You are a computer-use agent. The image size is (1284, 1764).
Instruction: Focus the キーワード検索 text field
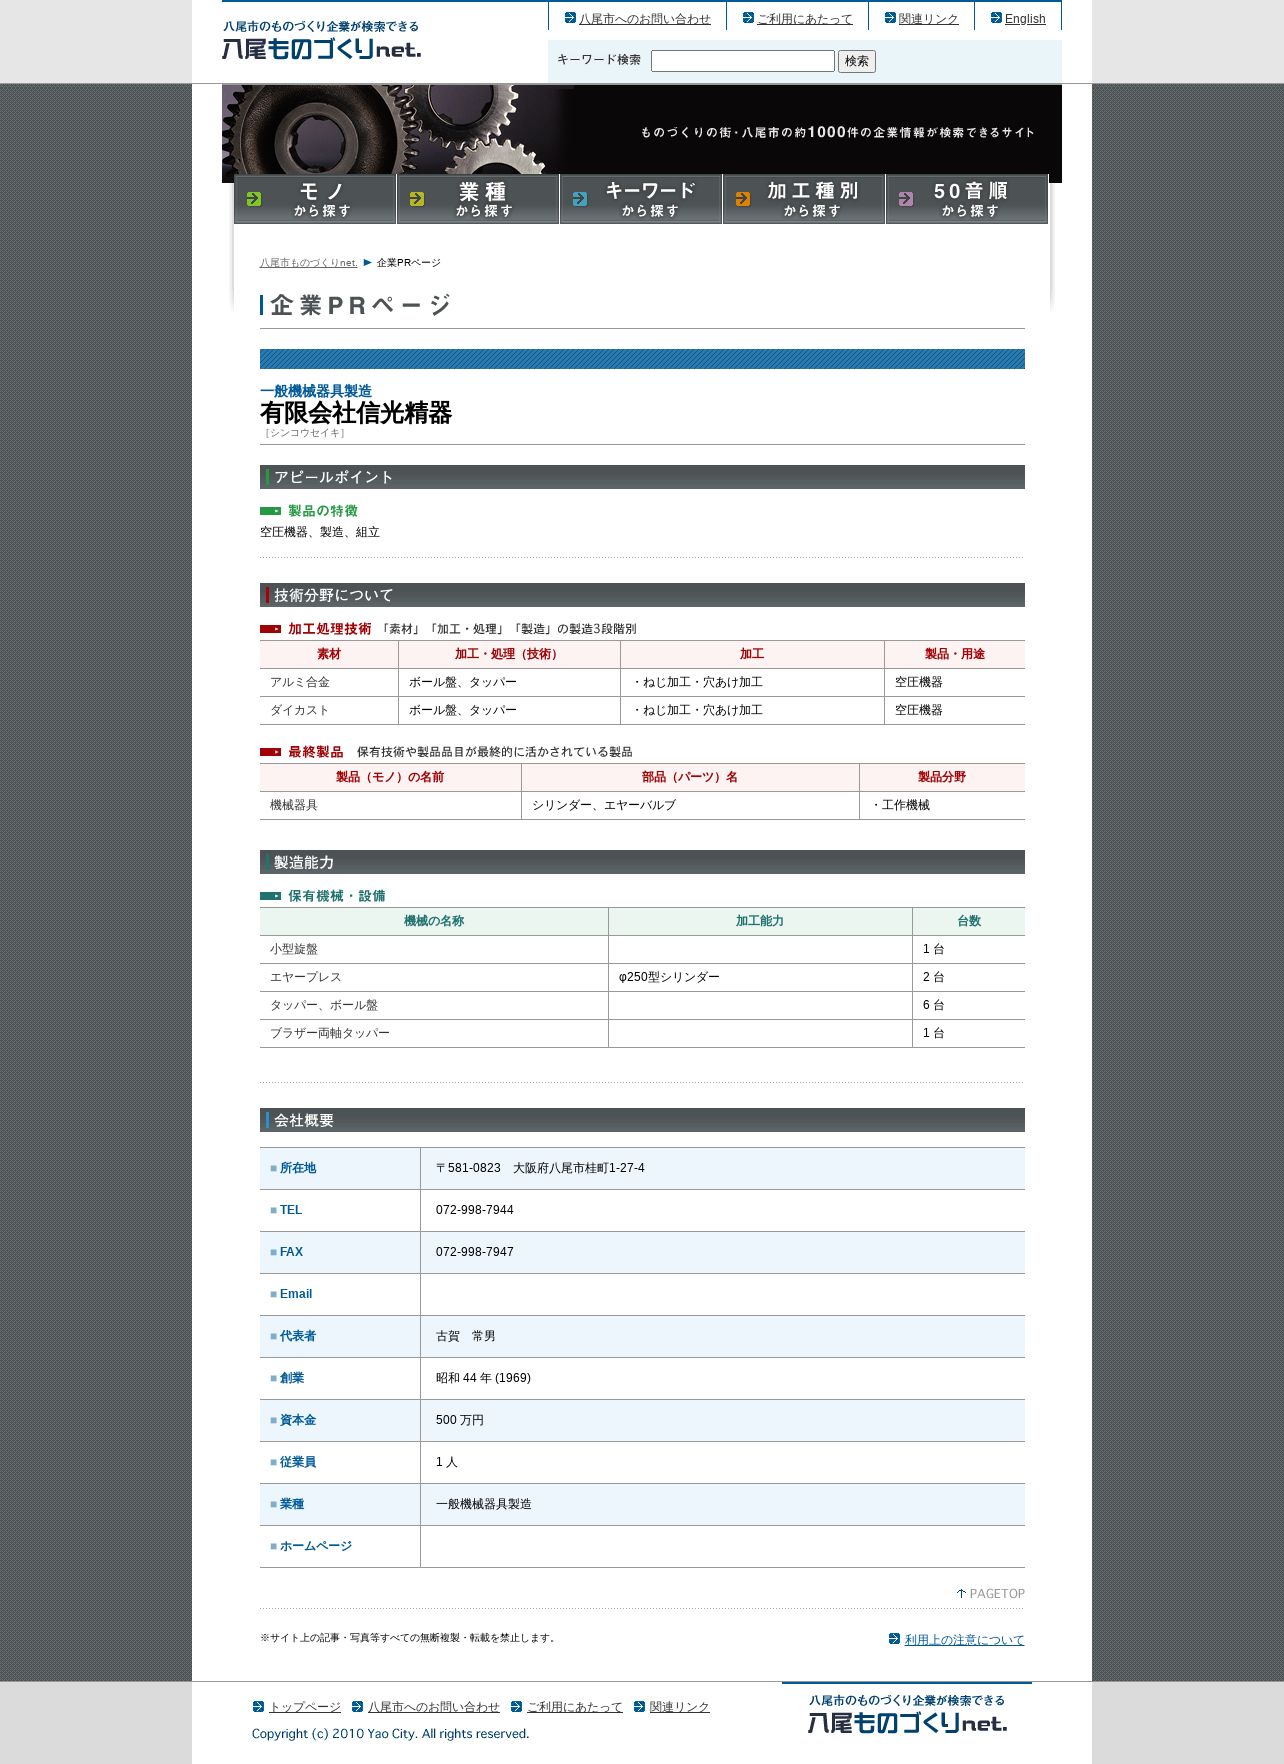tap(743, 61)
